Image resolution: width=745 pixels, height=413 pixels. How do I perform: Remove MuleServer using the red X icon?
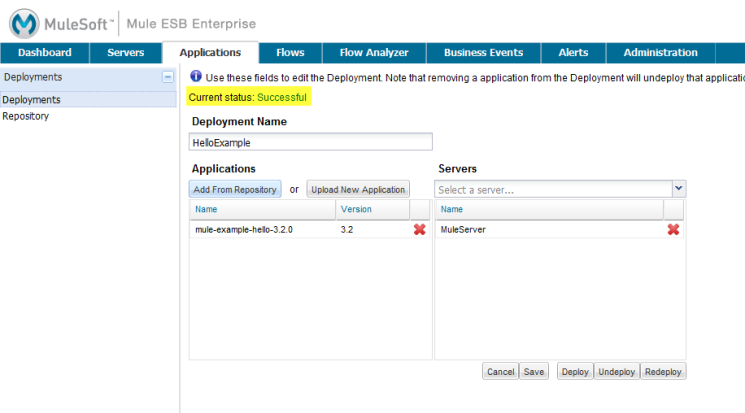click(x=673, y=229)
